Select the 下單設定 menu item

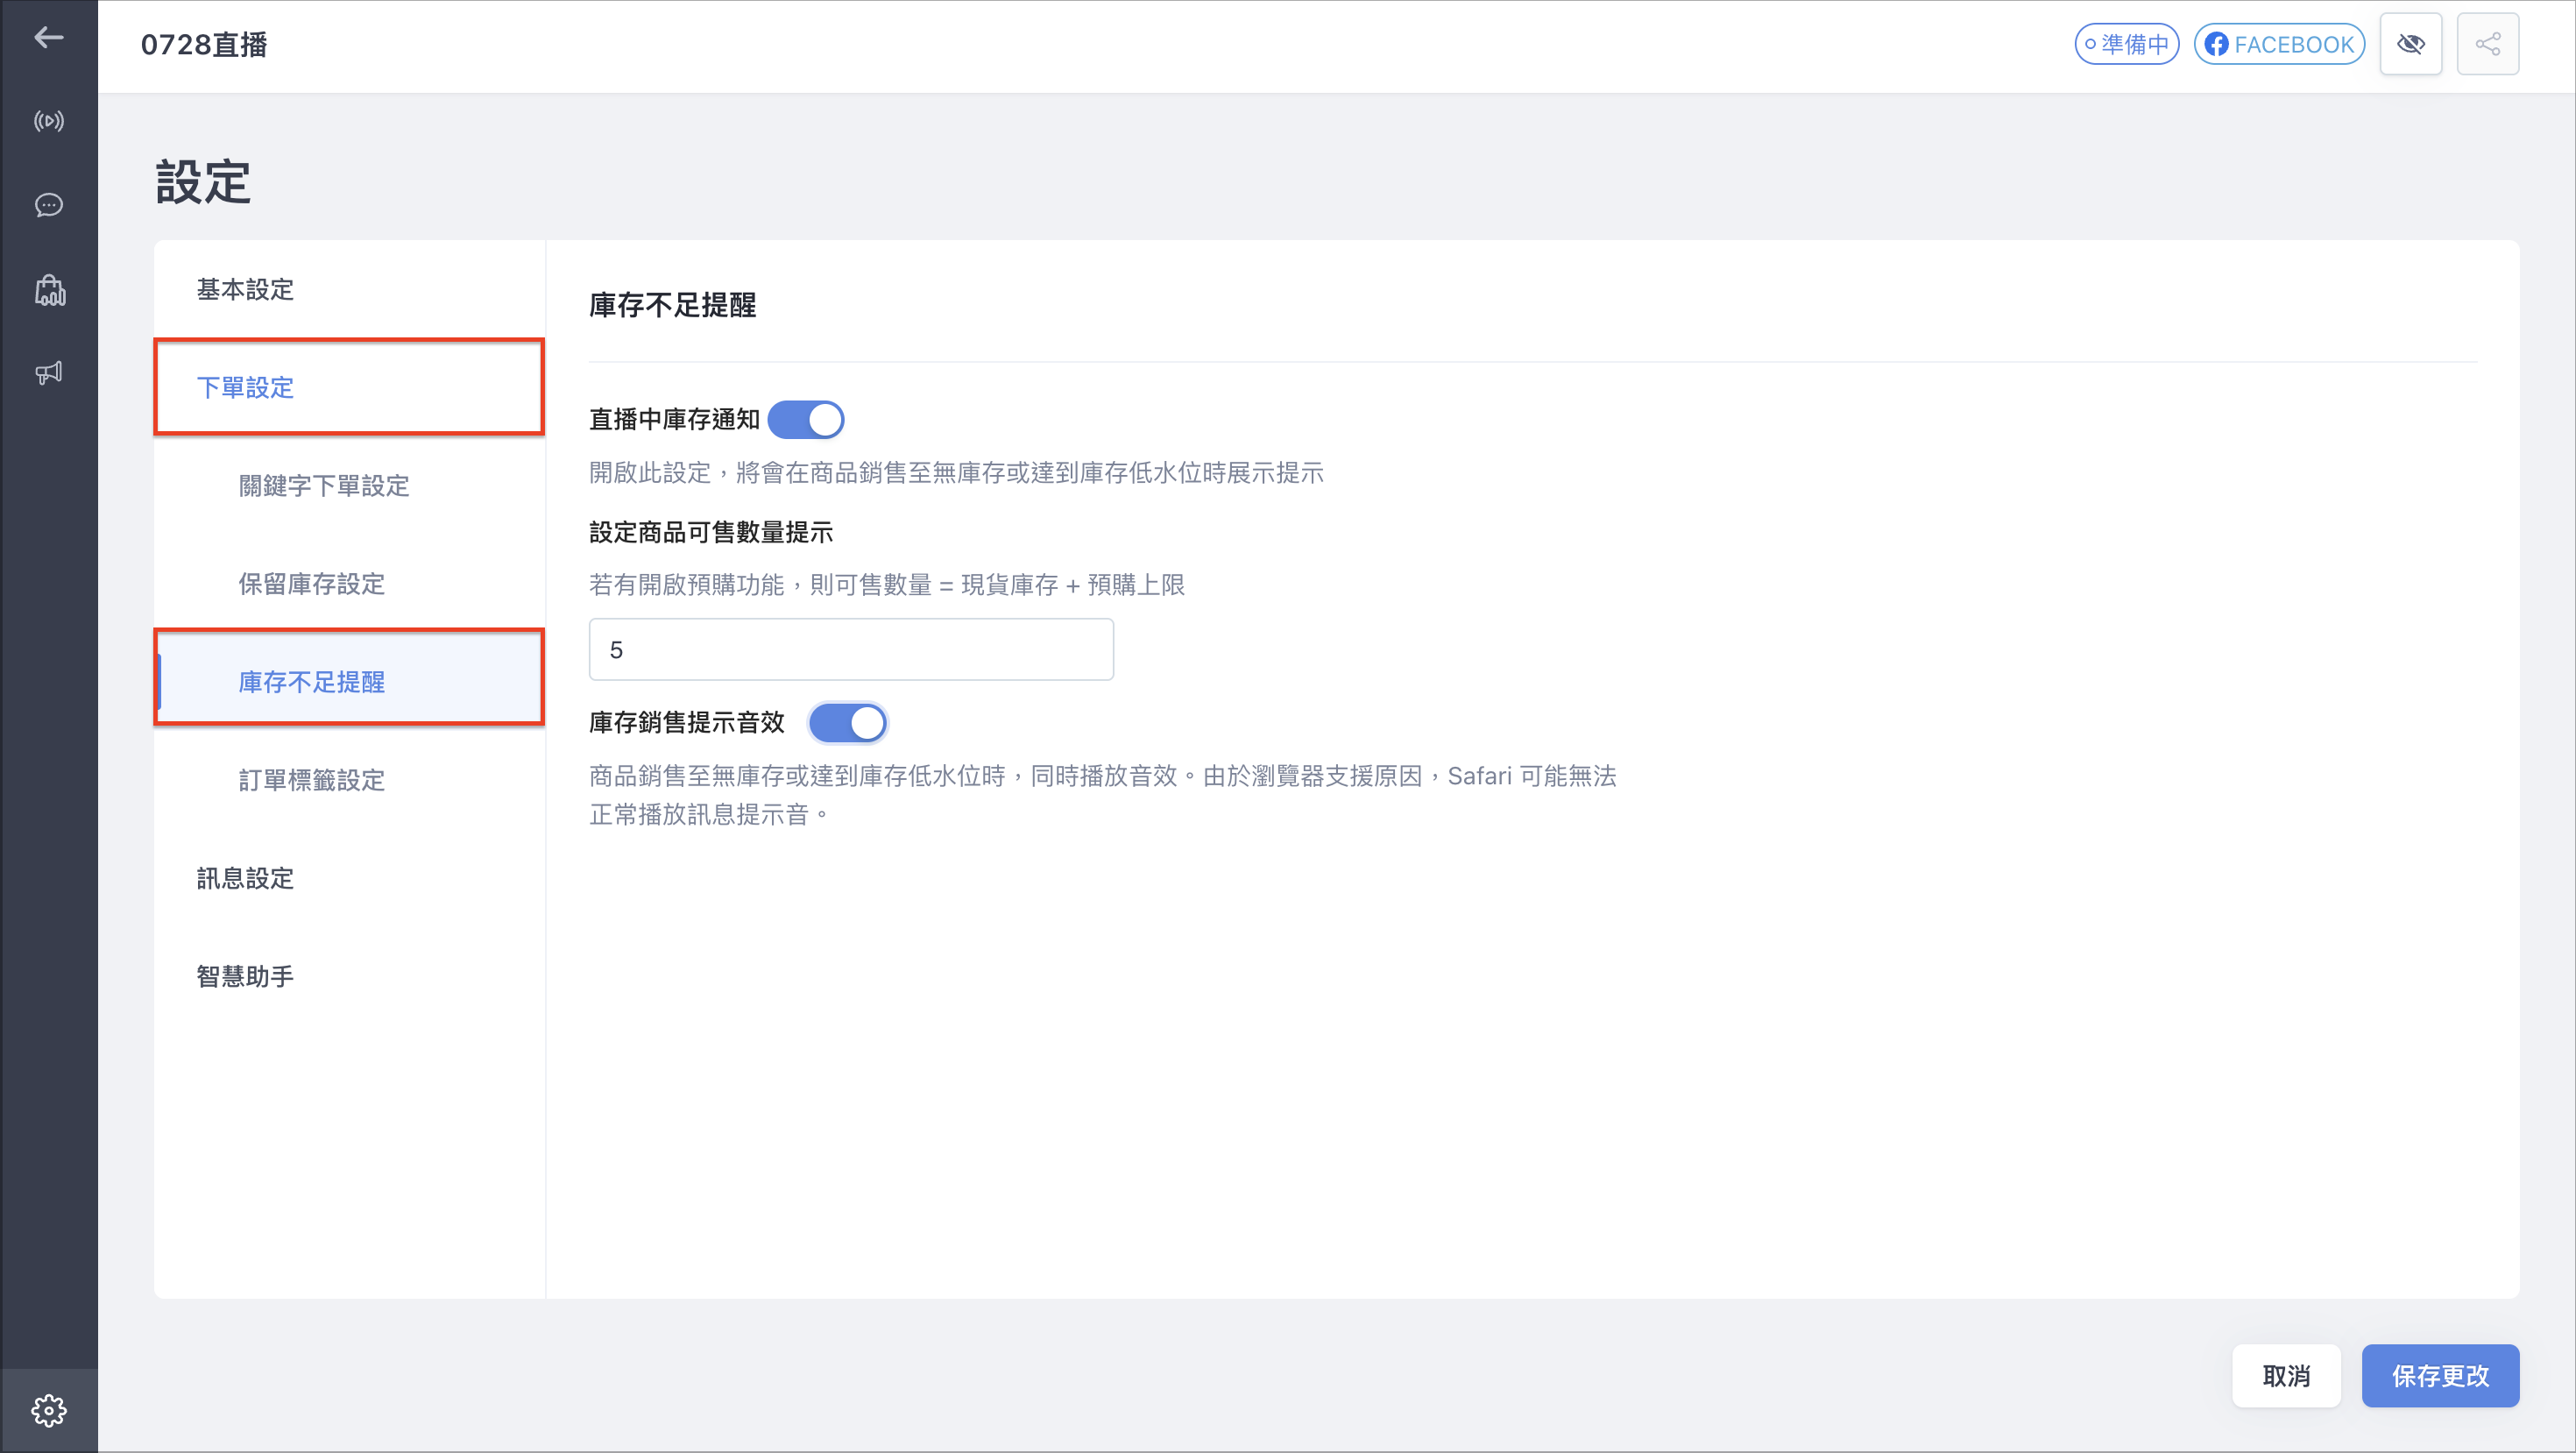tap(349, 387)
